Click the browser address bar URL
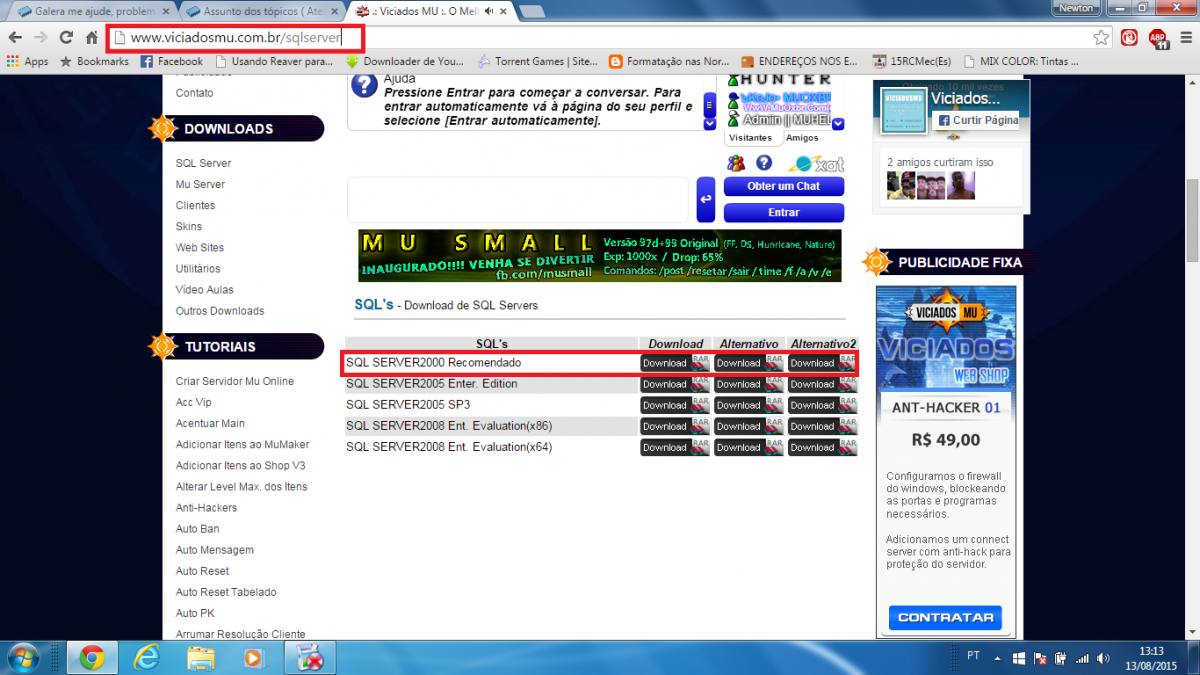The width and height of the screenshot is (1200, 675). coord(236,38)
